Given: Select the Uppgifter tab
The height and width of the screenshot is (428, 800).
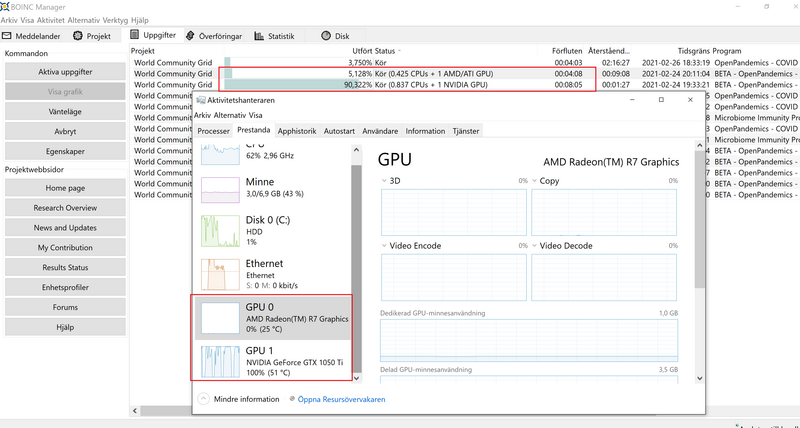Looking at the screenshot, I should tap(154, 35).
